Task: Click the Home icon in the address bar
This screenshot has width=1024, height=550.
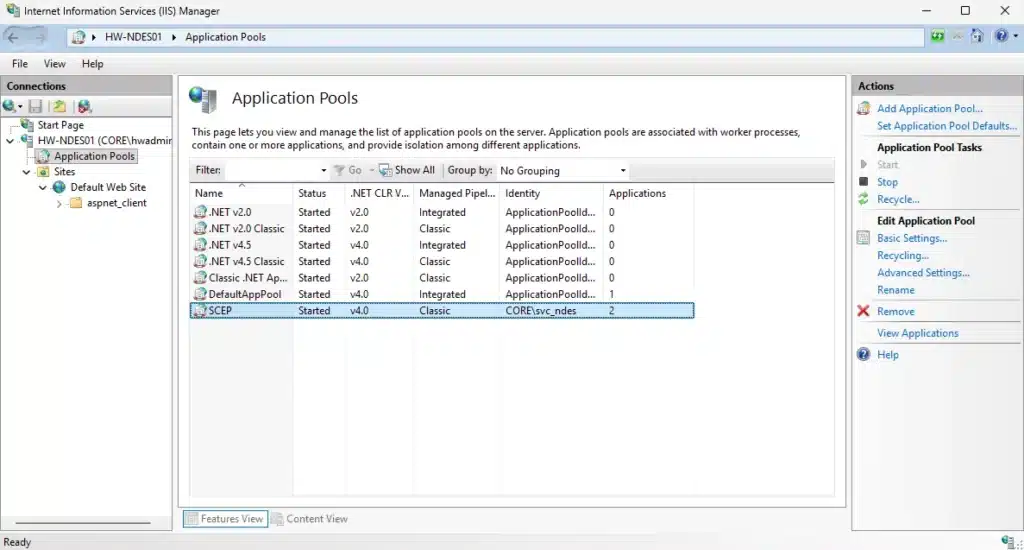Action: 976,36
